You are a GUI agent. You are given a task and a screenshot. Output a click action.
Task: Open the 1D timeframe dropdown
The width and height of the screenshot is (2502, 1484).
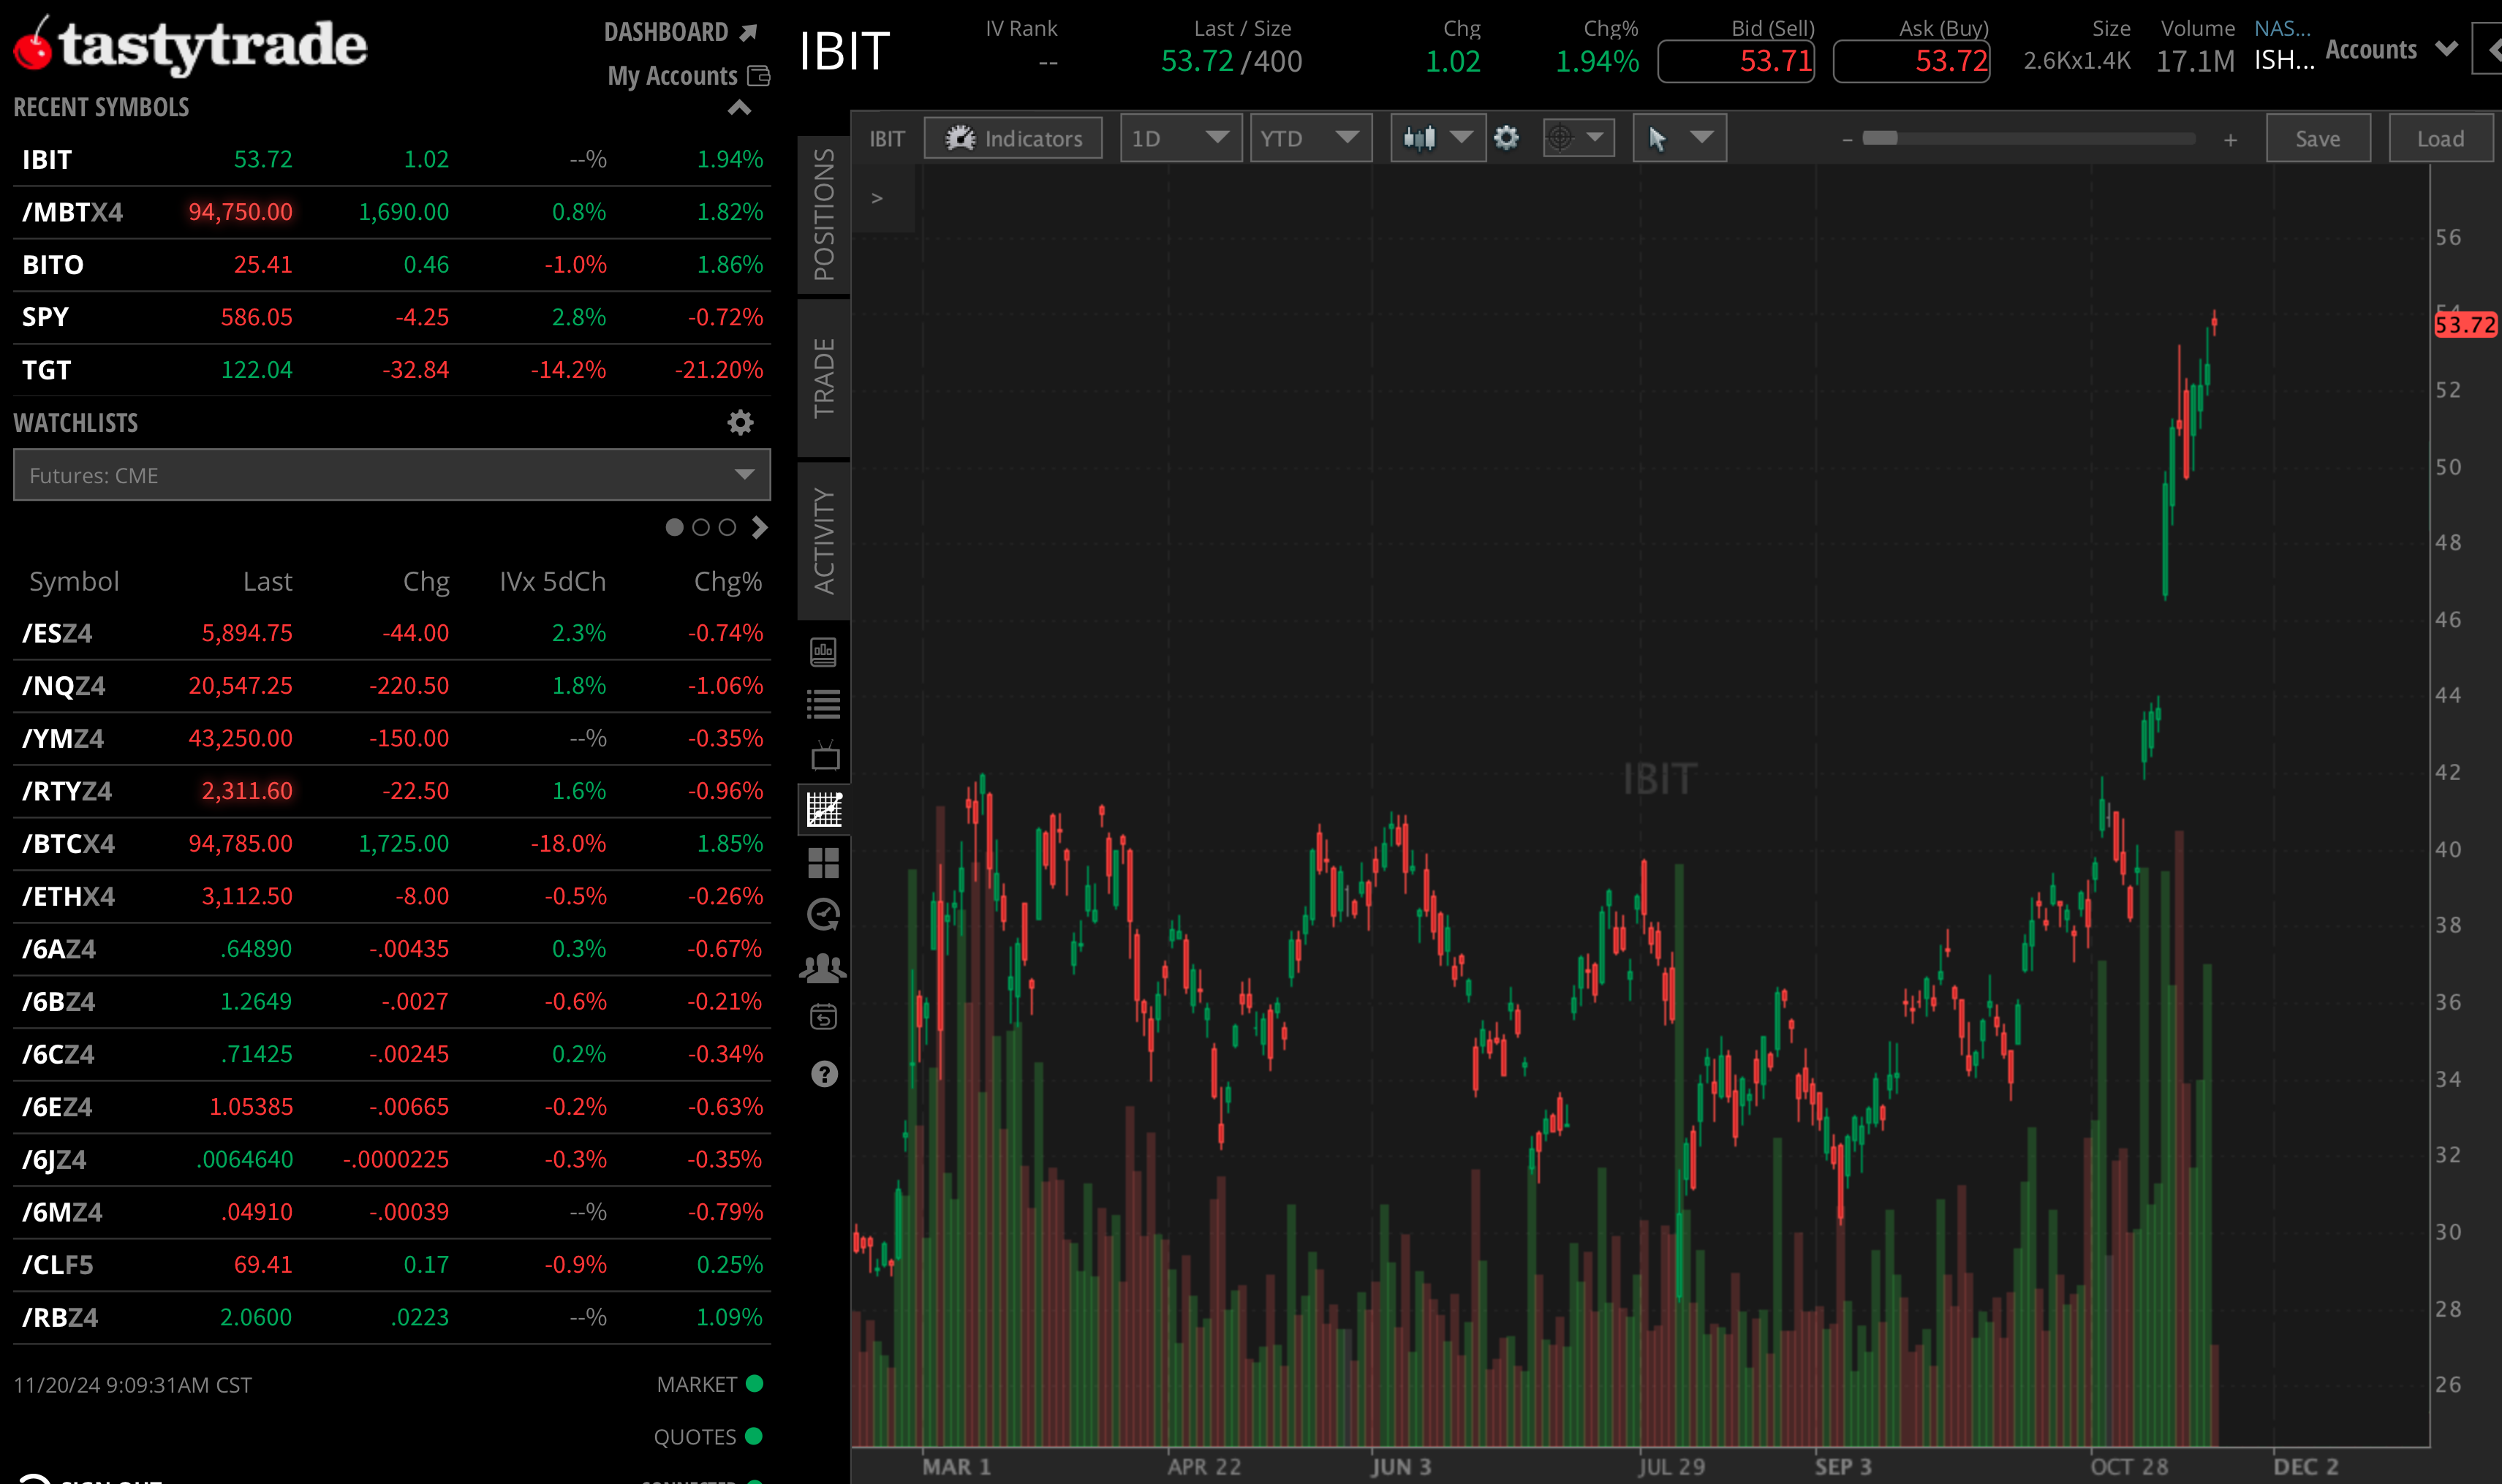[1181, 138]
